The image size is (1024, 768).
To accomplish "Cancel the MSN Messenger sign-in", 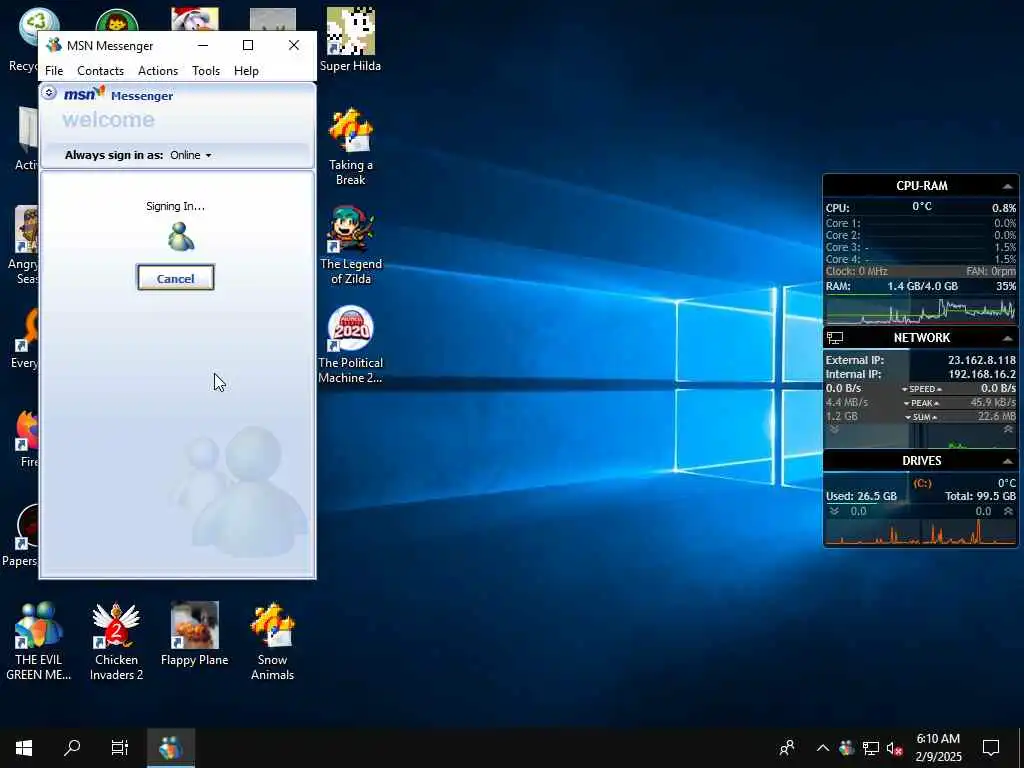I will pos(175,278).
